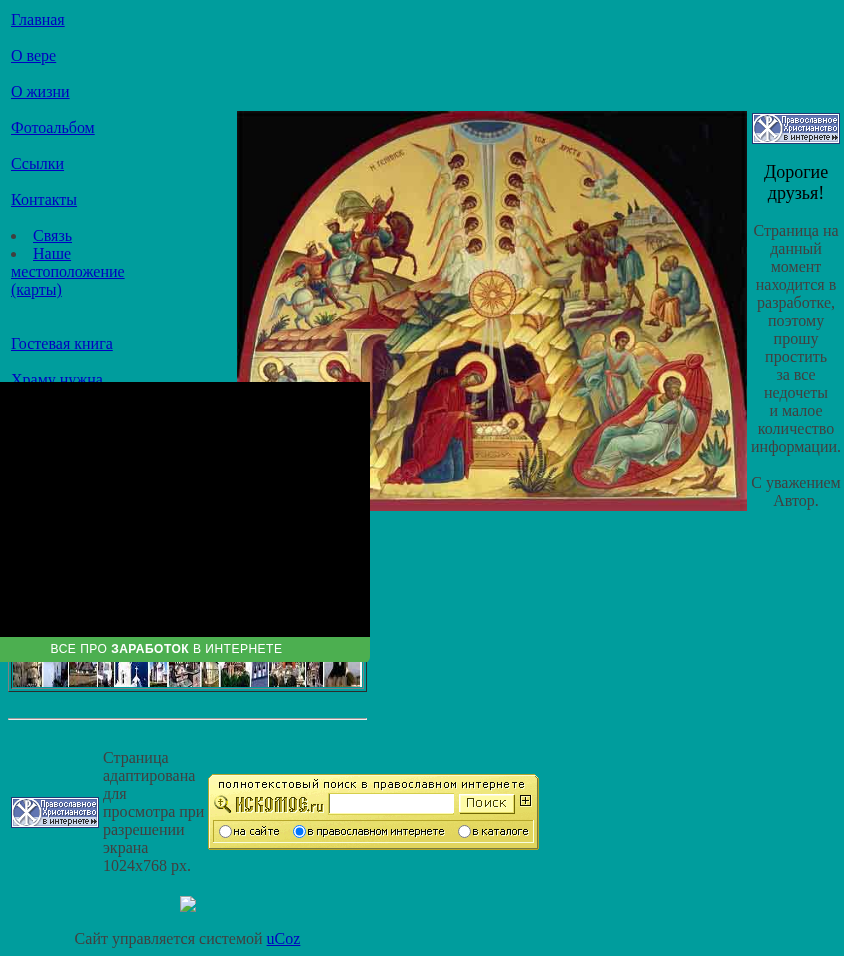Click the broken image icon above footer

(x=188, y=904)
